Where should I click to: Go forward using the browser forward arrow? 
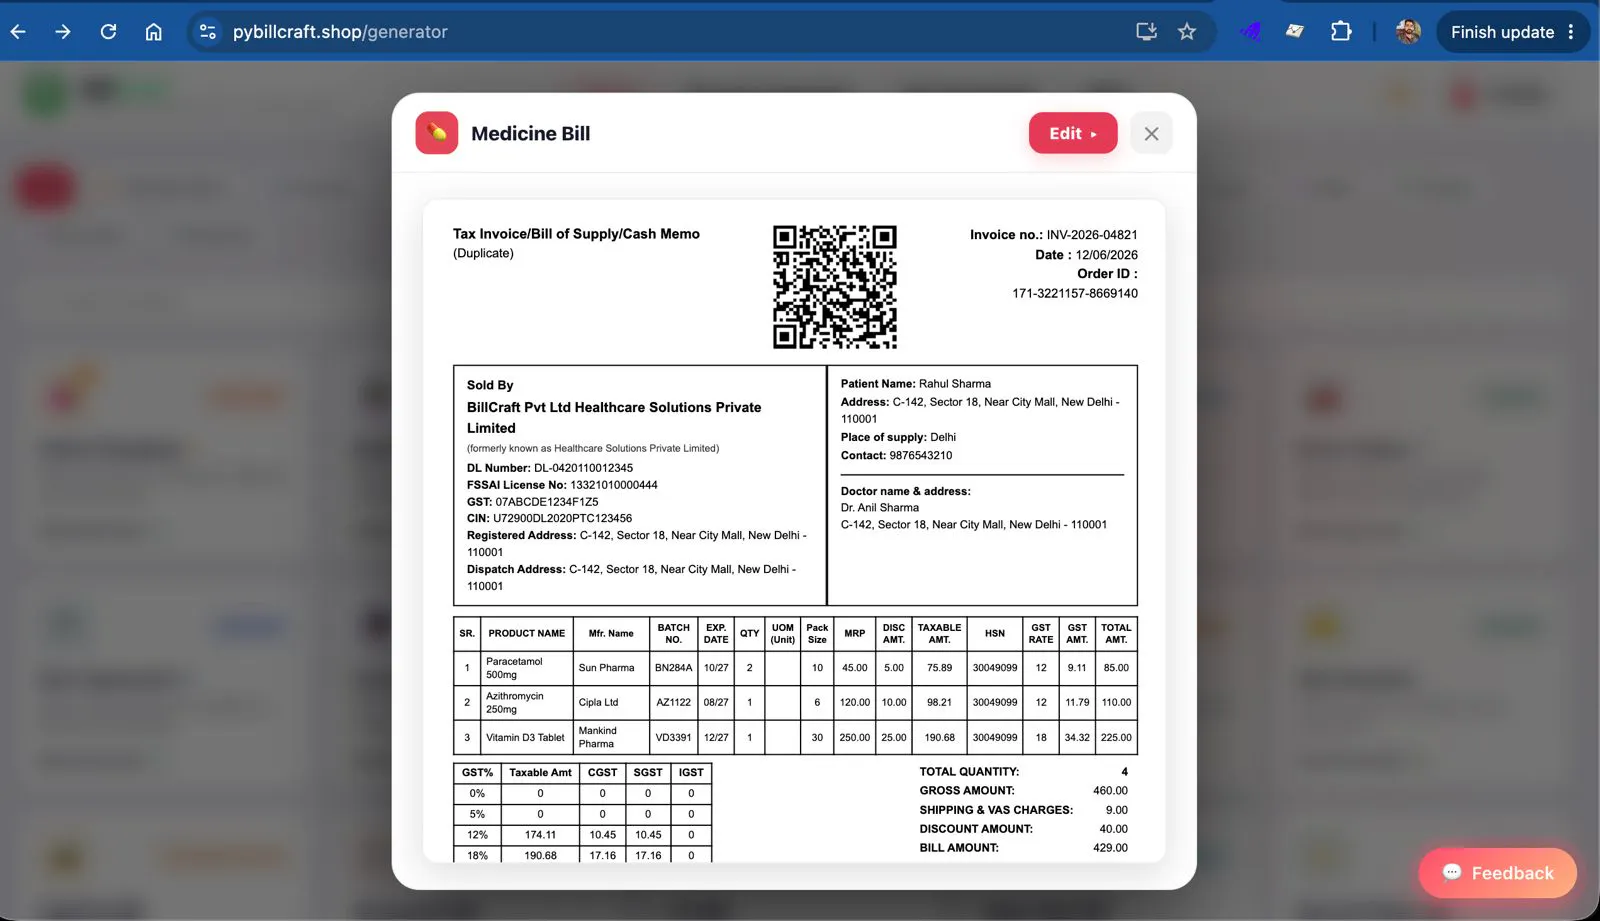(x=63, y=32)
